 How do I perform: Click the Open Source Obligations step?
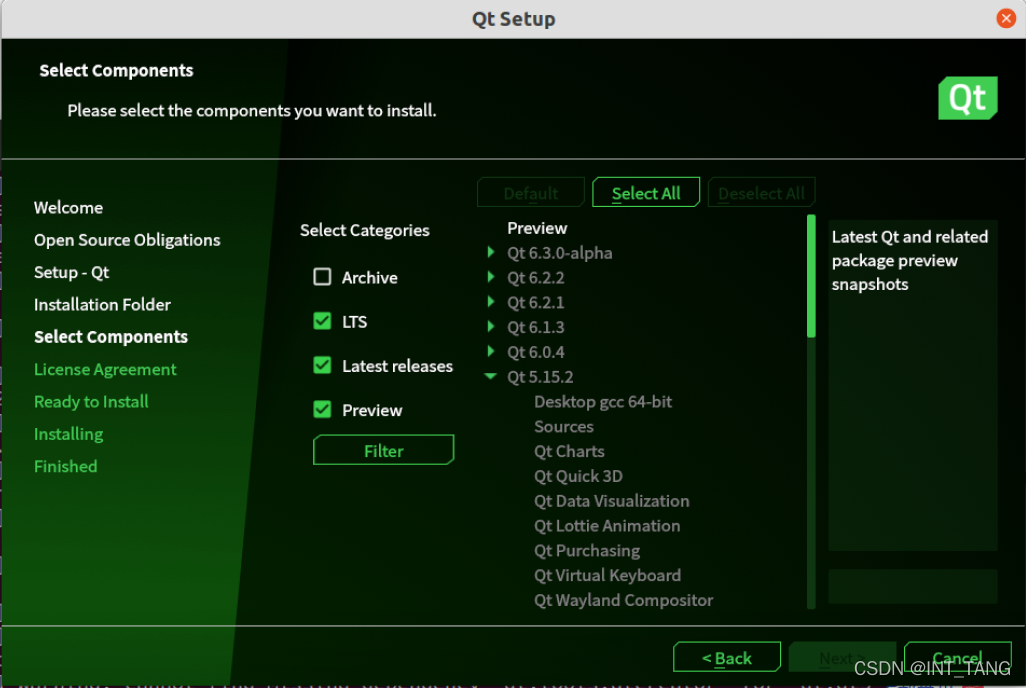tap(127, 240)
